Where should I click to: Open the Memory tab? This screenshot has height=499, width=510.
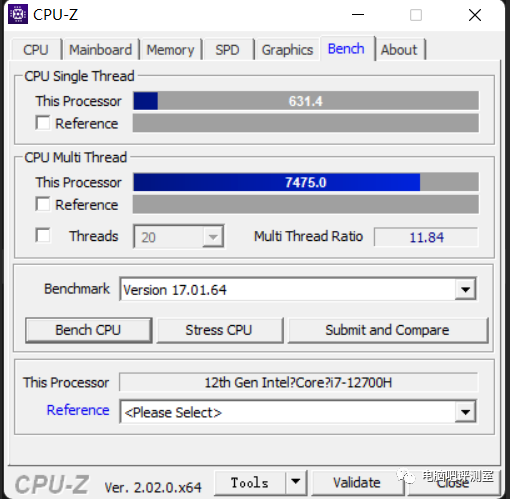click(170, 50)
